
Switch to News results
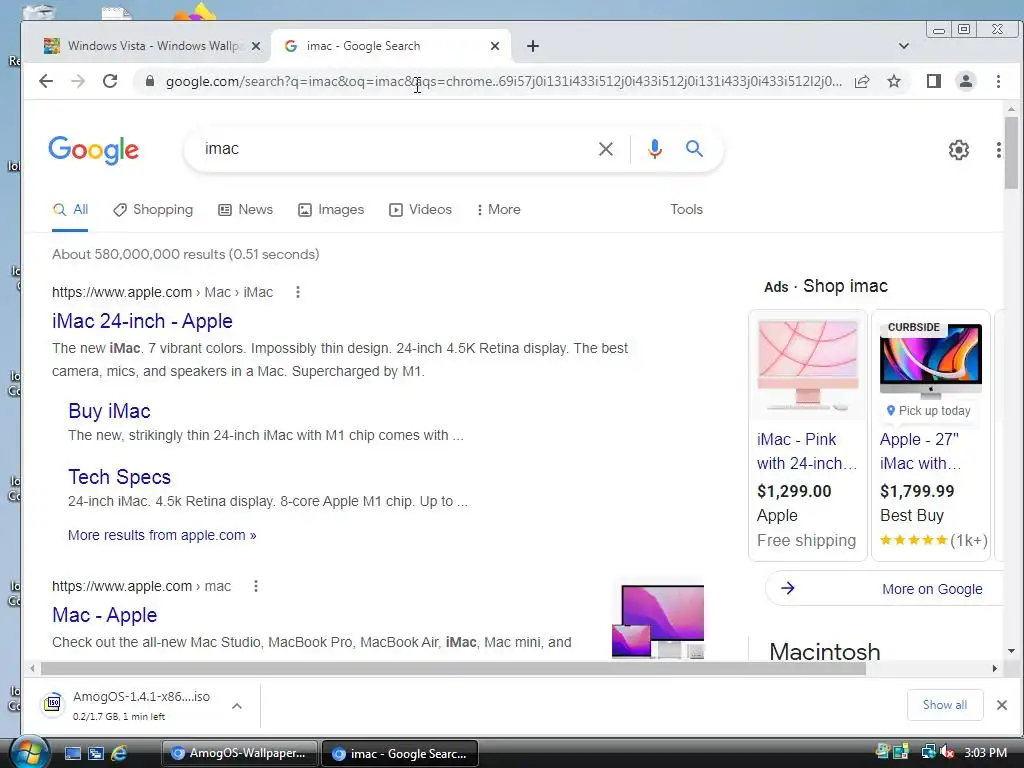246,210
